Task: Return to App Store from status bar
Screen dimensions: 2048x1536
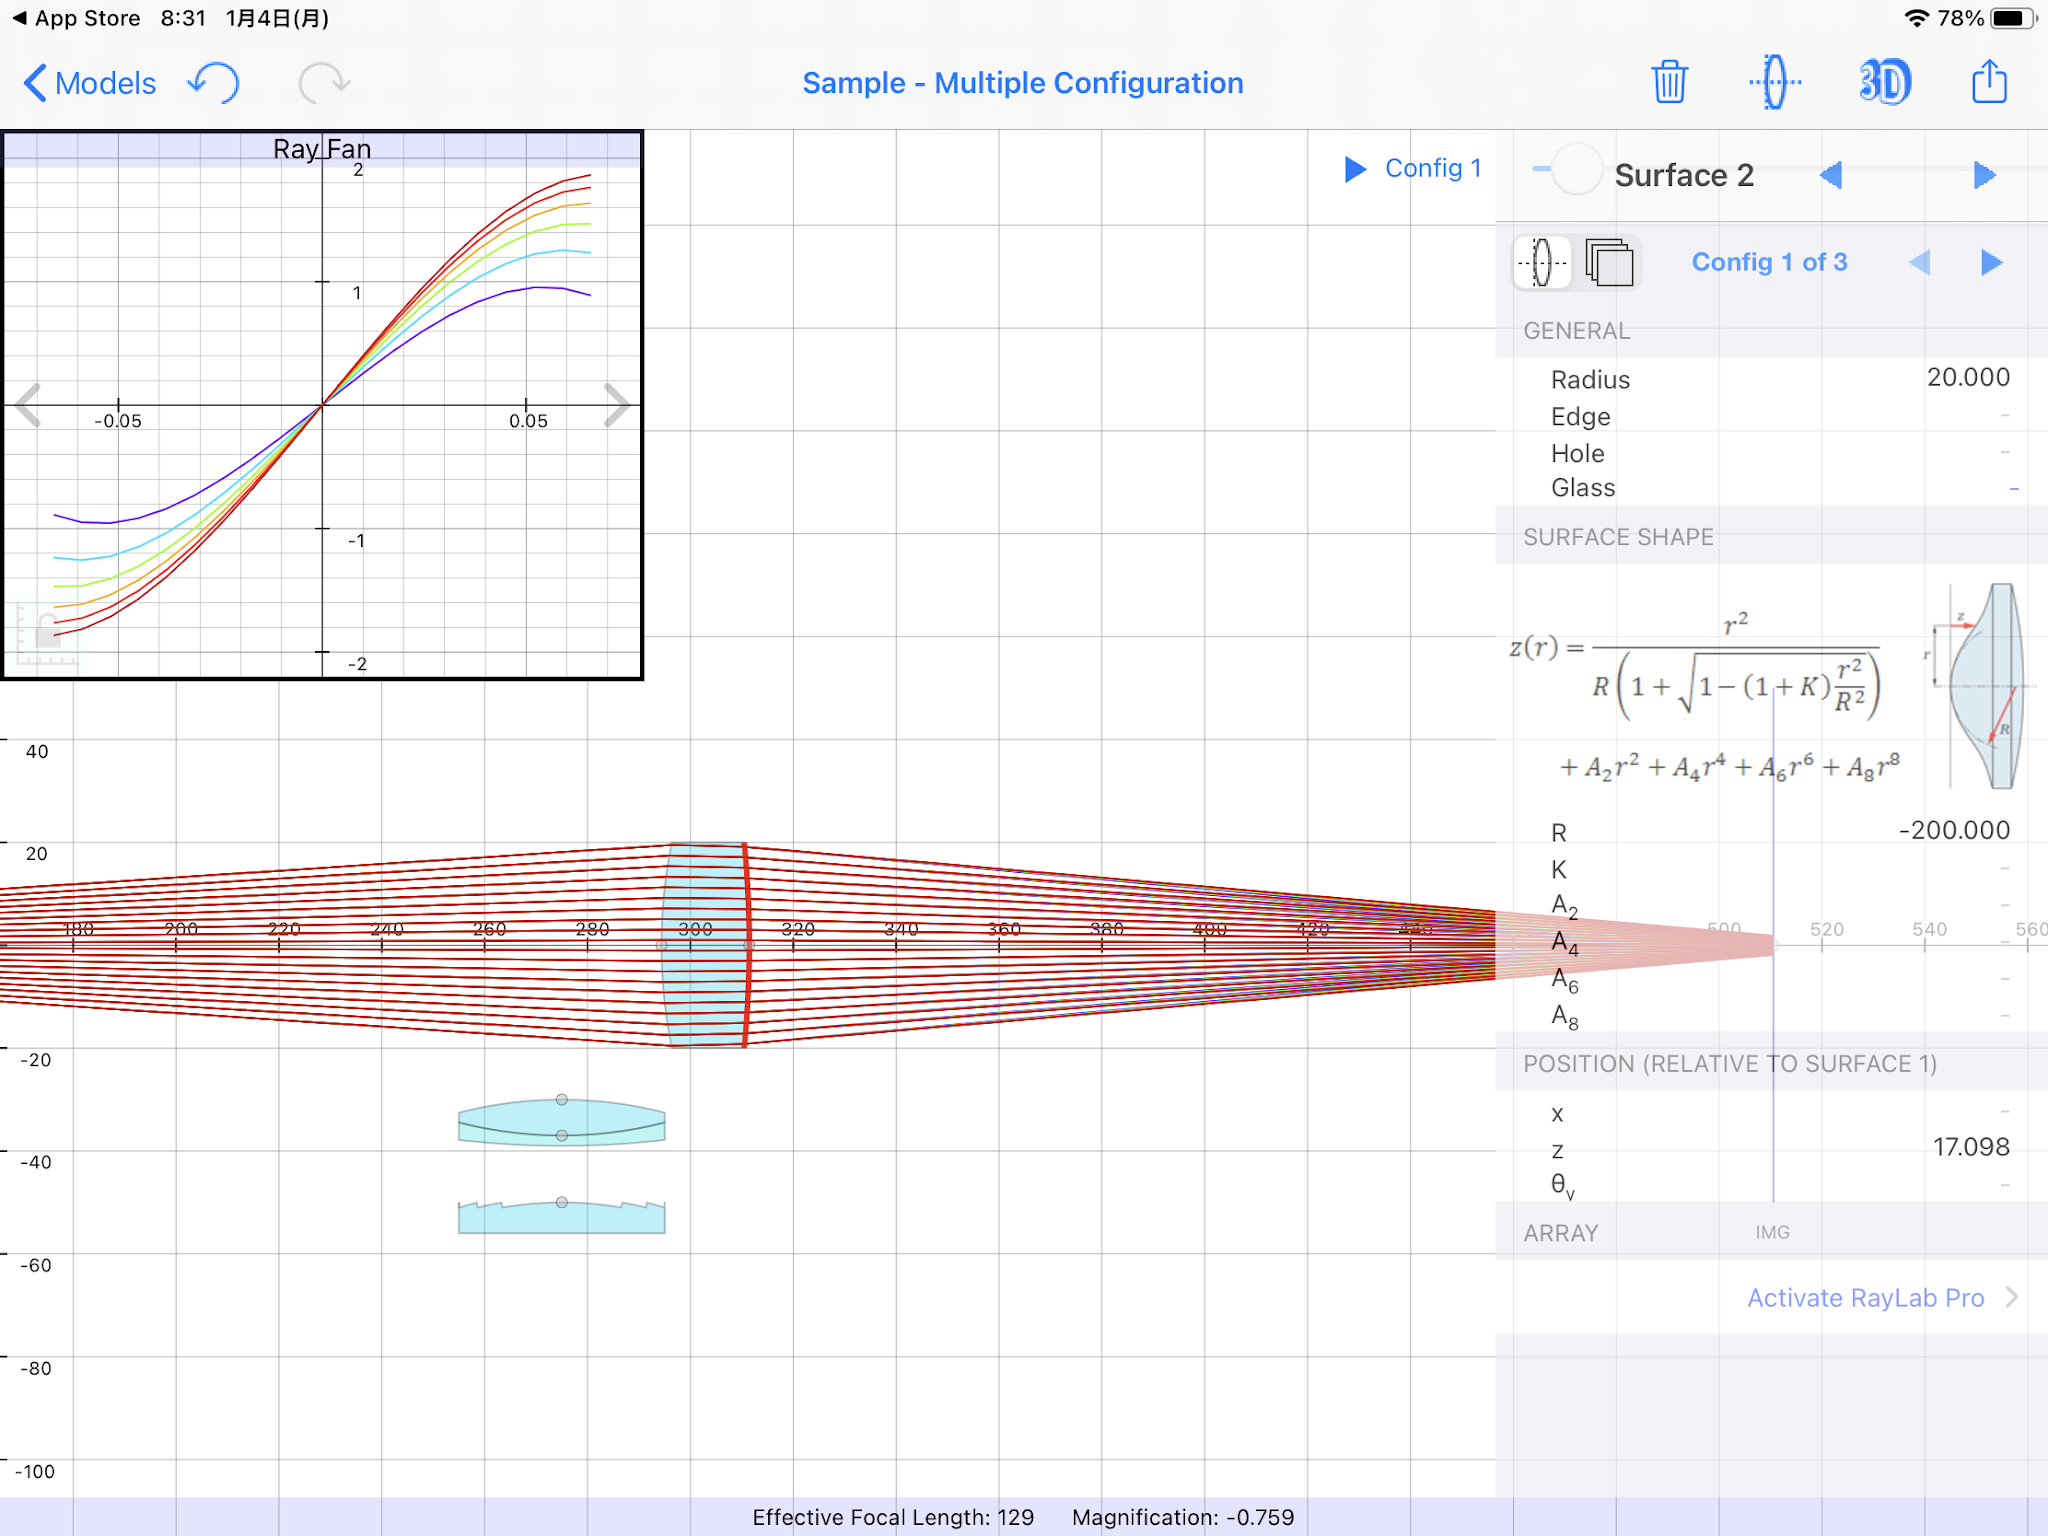Action: (76, 18)
